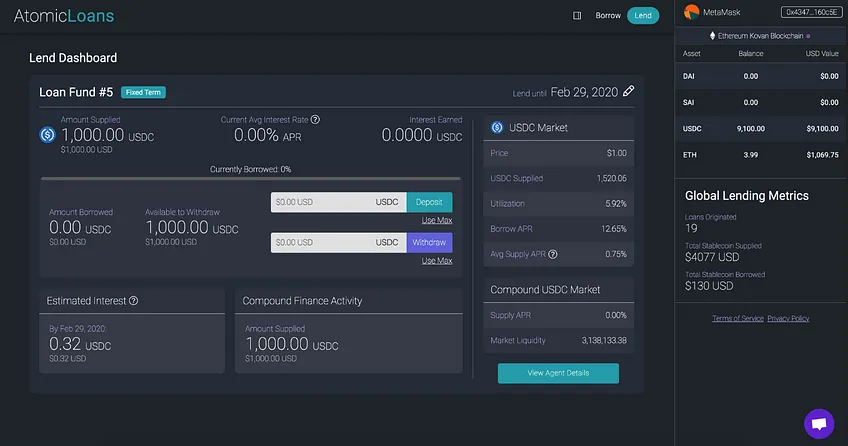Click the ETH USD value $1,069.75
This screenshot has height=446, width=848.
click(823, 155)
